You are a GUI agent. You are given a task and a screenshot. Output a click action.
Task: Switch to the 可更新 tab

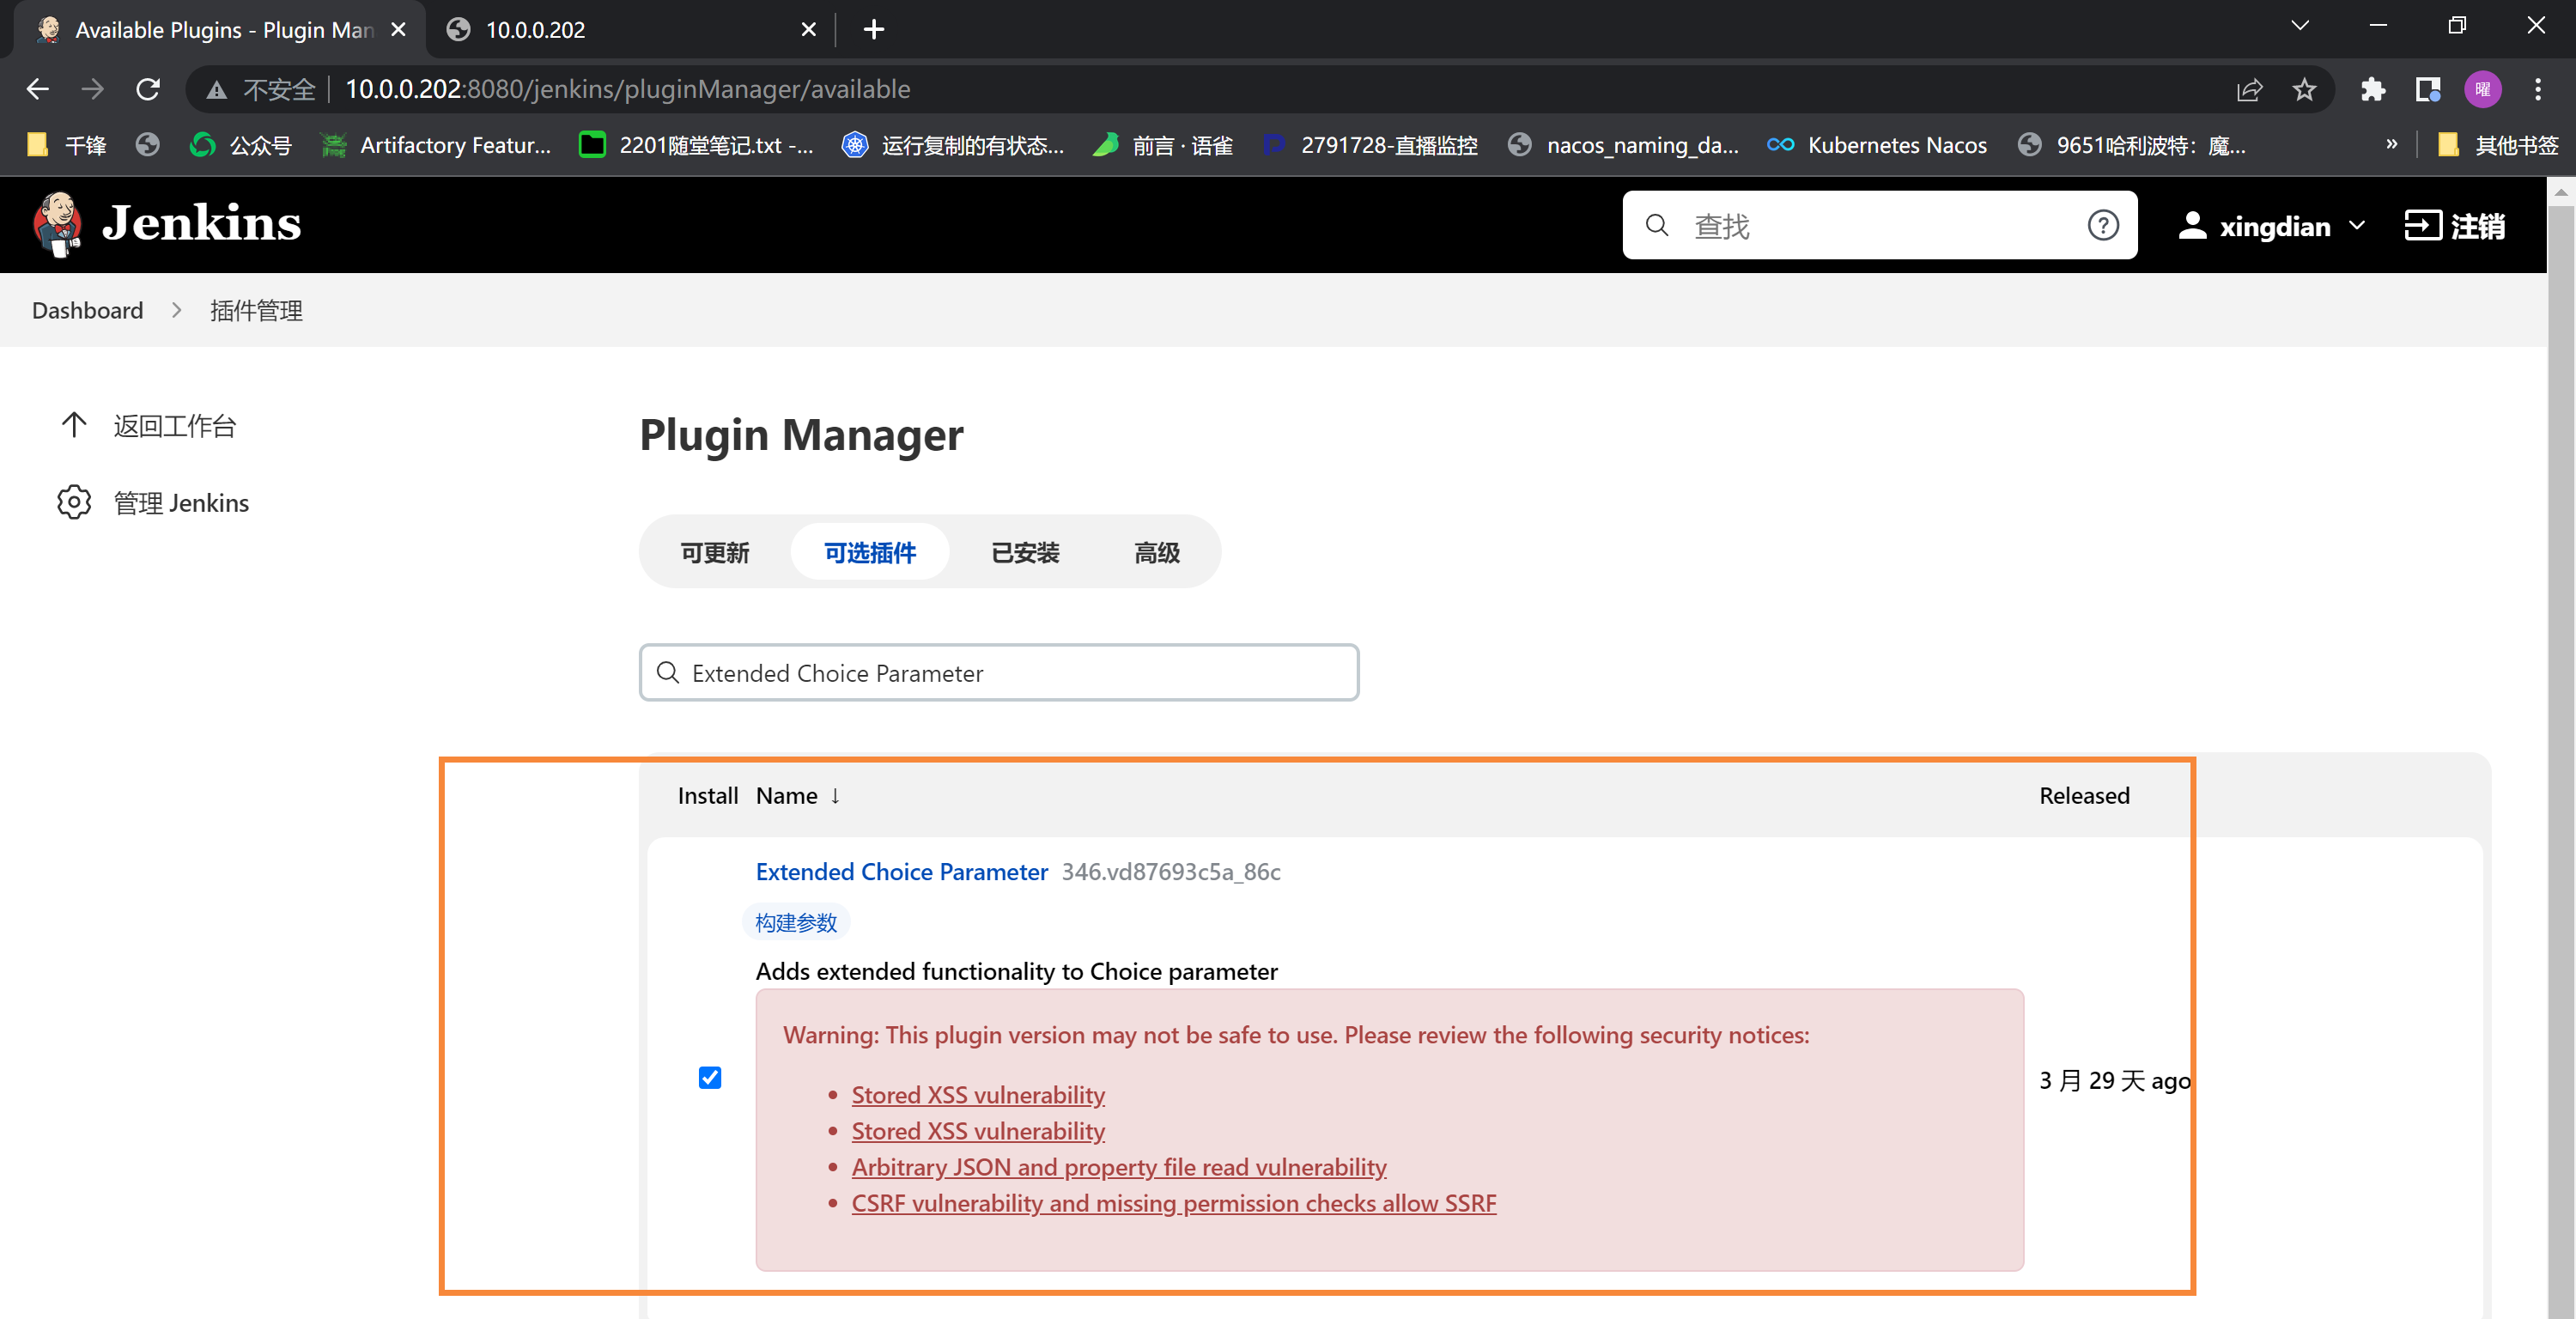click(713, 552)
